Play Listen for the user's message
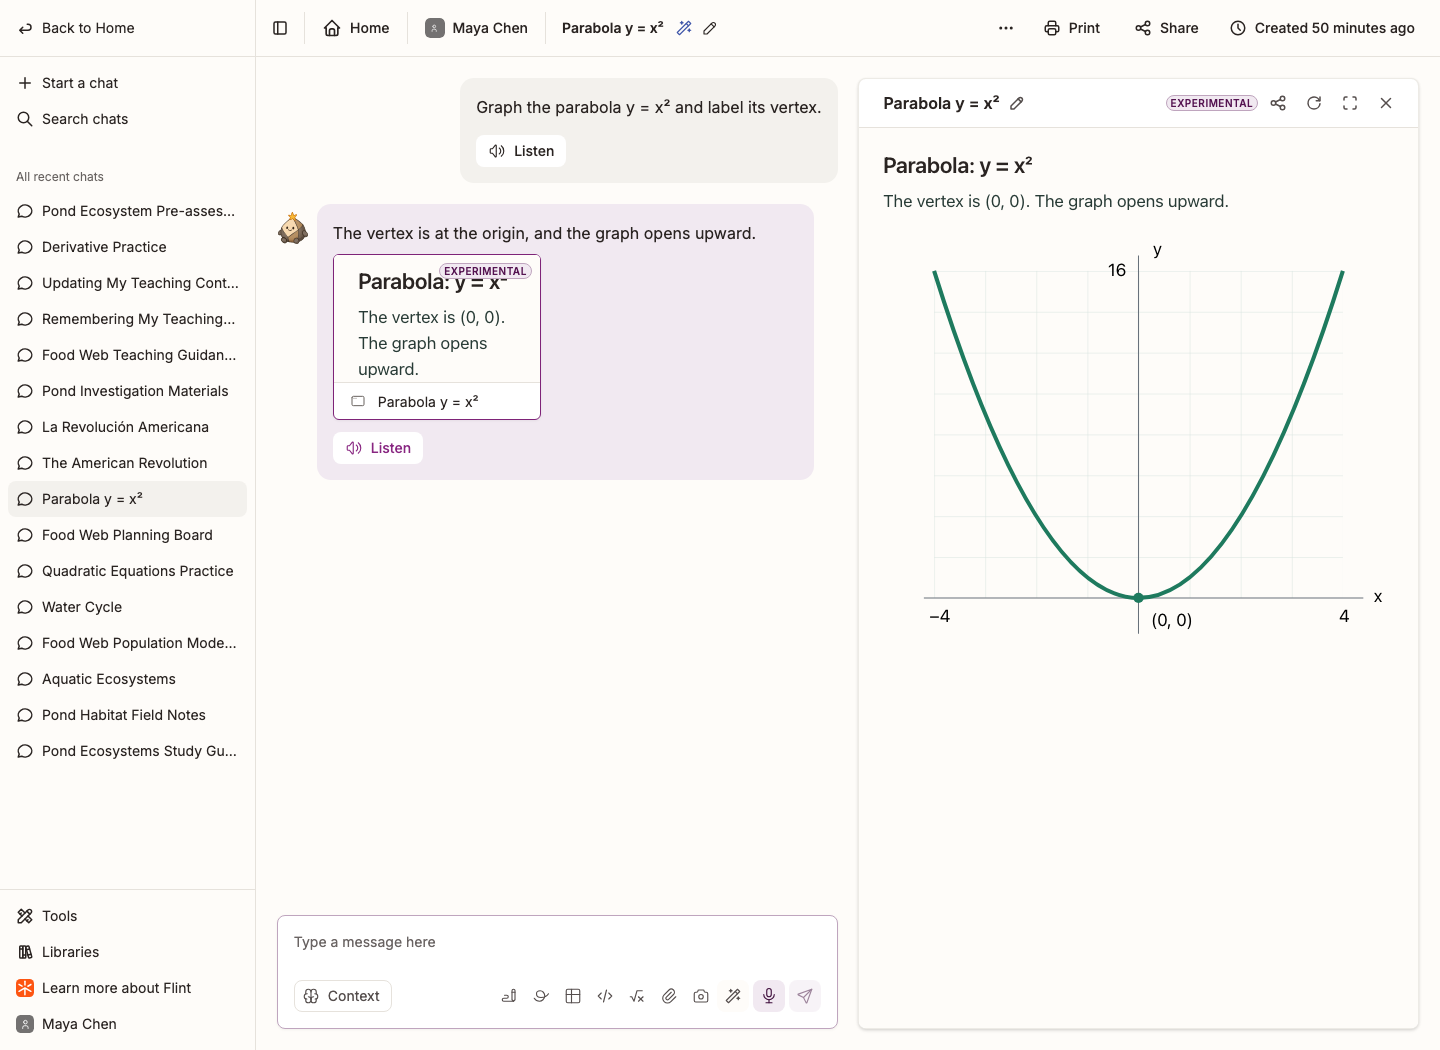The height and width of the screenshot is (1050, 1440). coord(521,151)
